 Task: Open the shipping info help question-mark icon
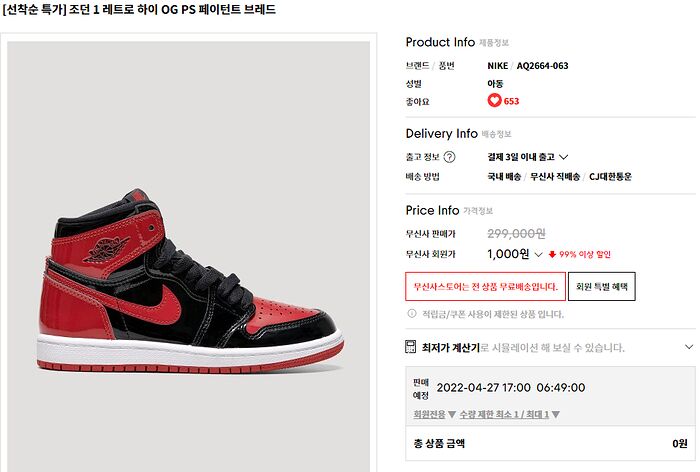450,157
